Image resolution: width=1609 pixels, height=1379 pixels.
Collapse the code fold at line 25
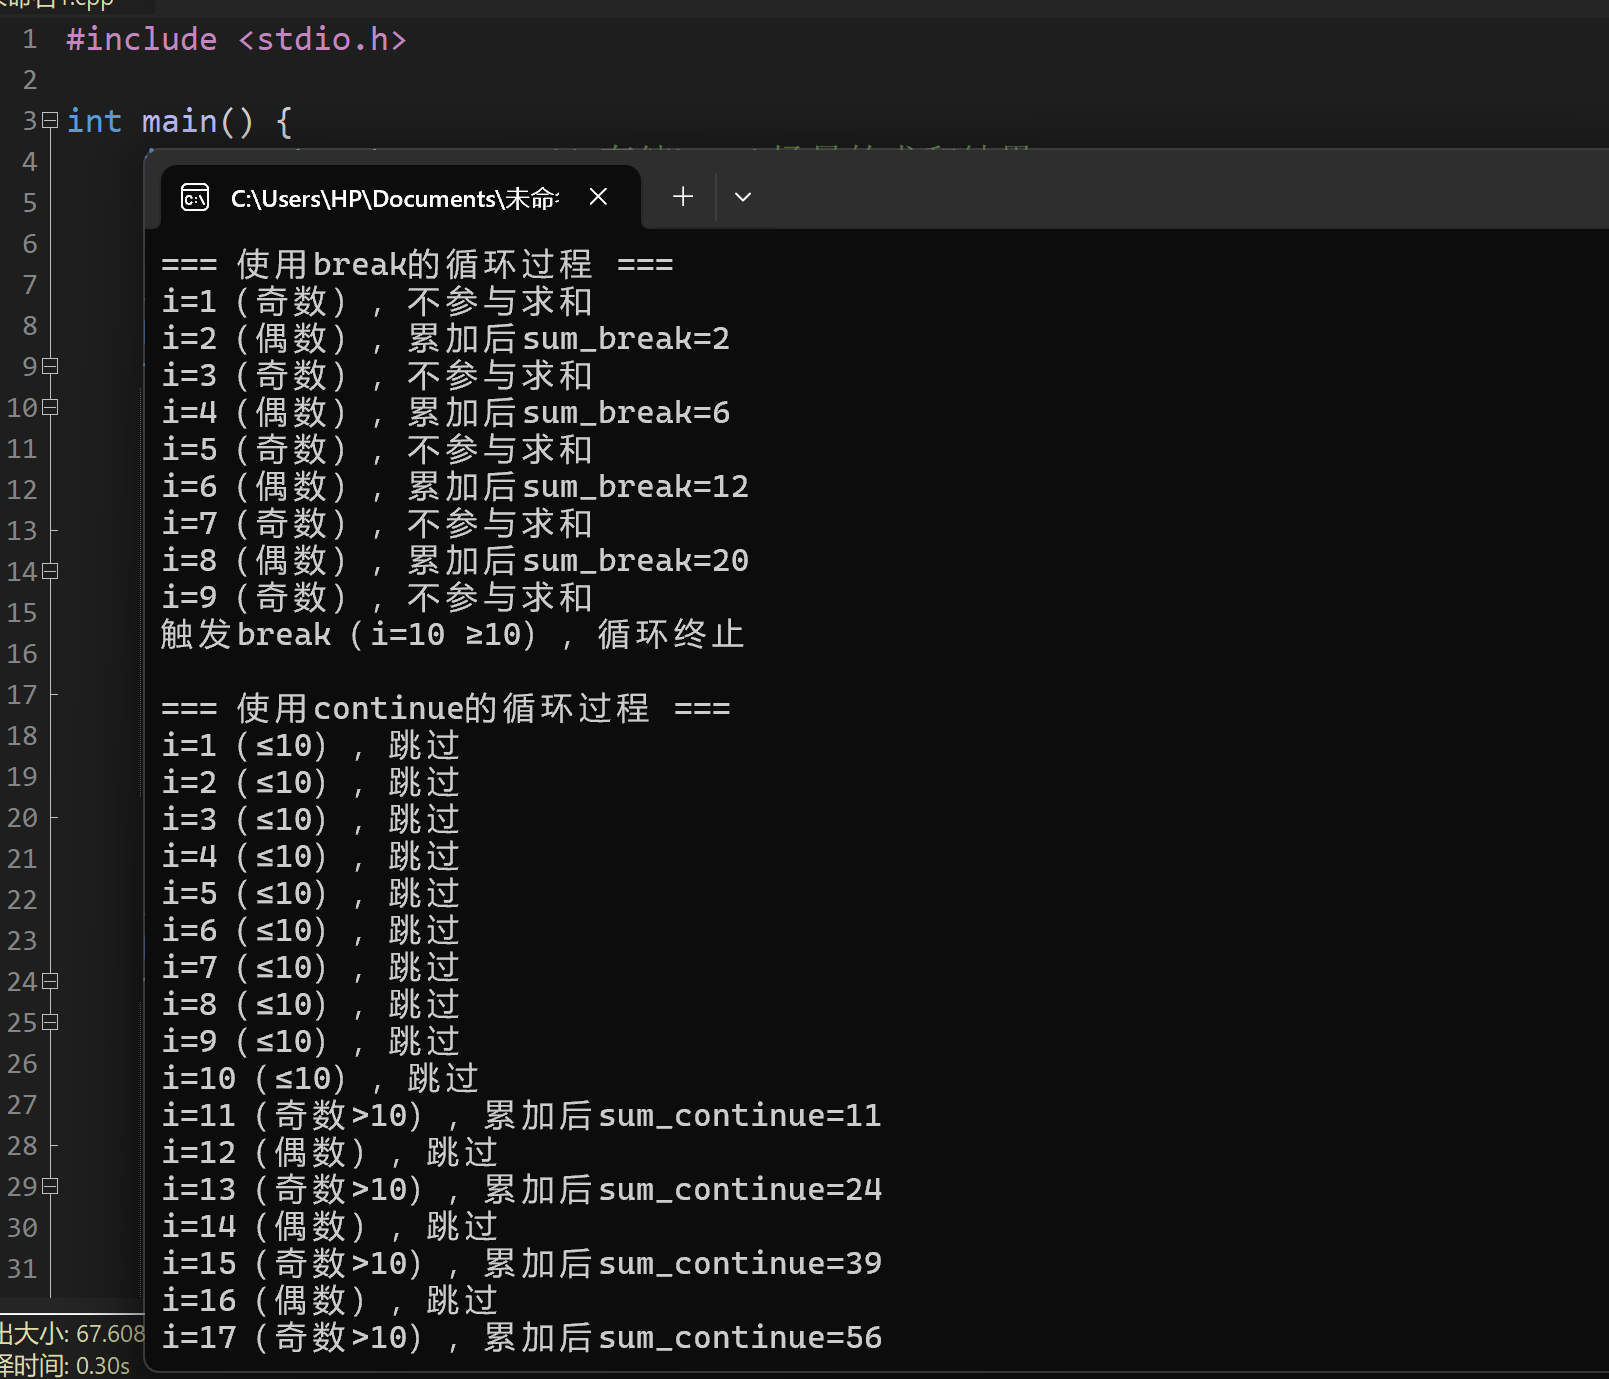[x=50, y=1022]
